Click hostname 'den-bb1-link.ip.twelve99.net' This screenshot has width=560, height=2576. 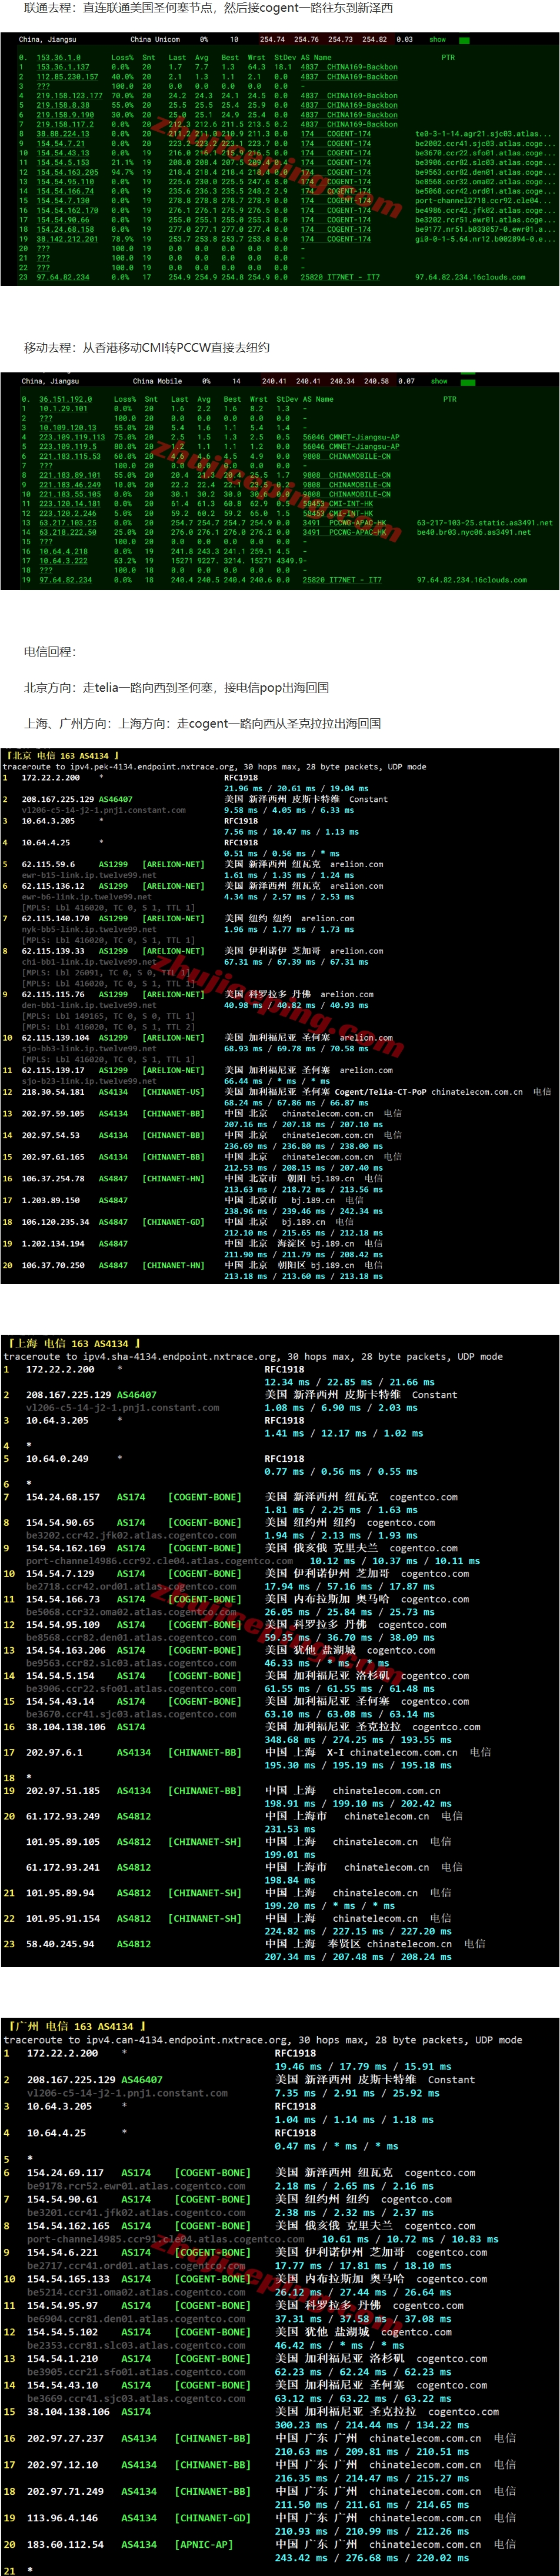89,1005
